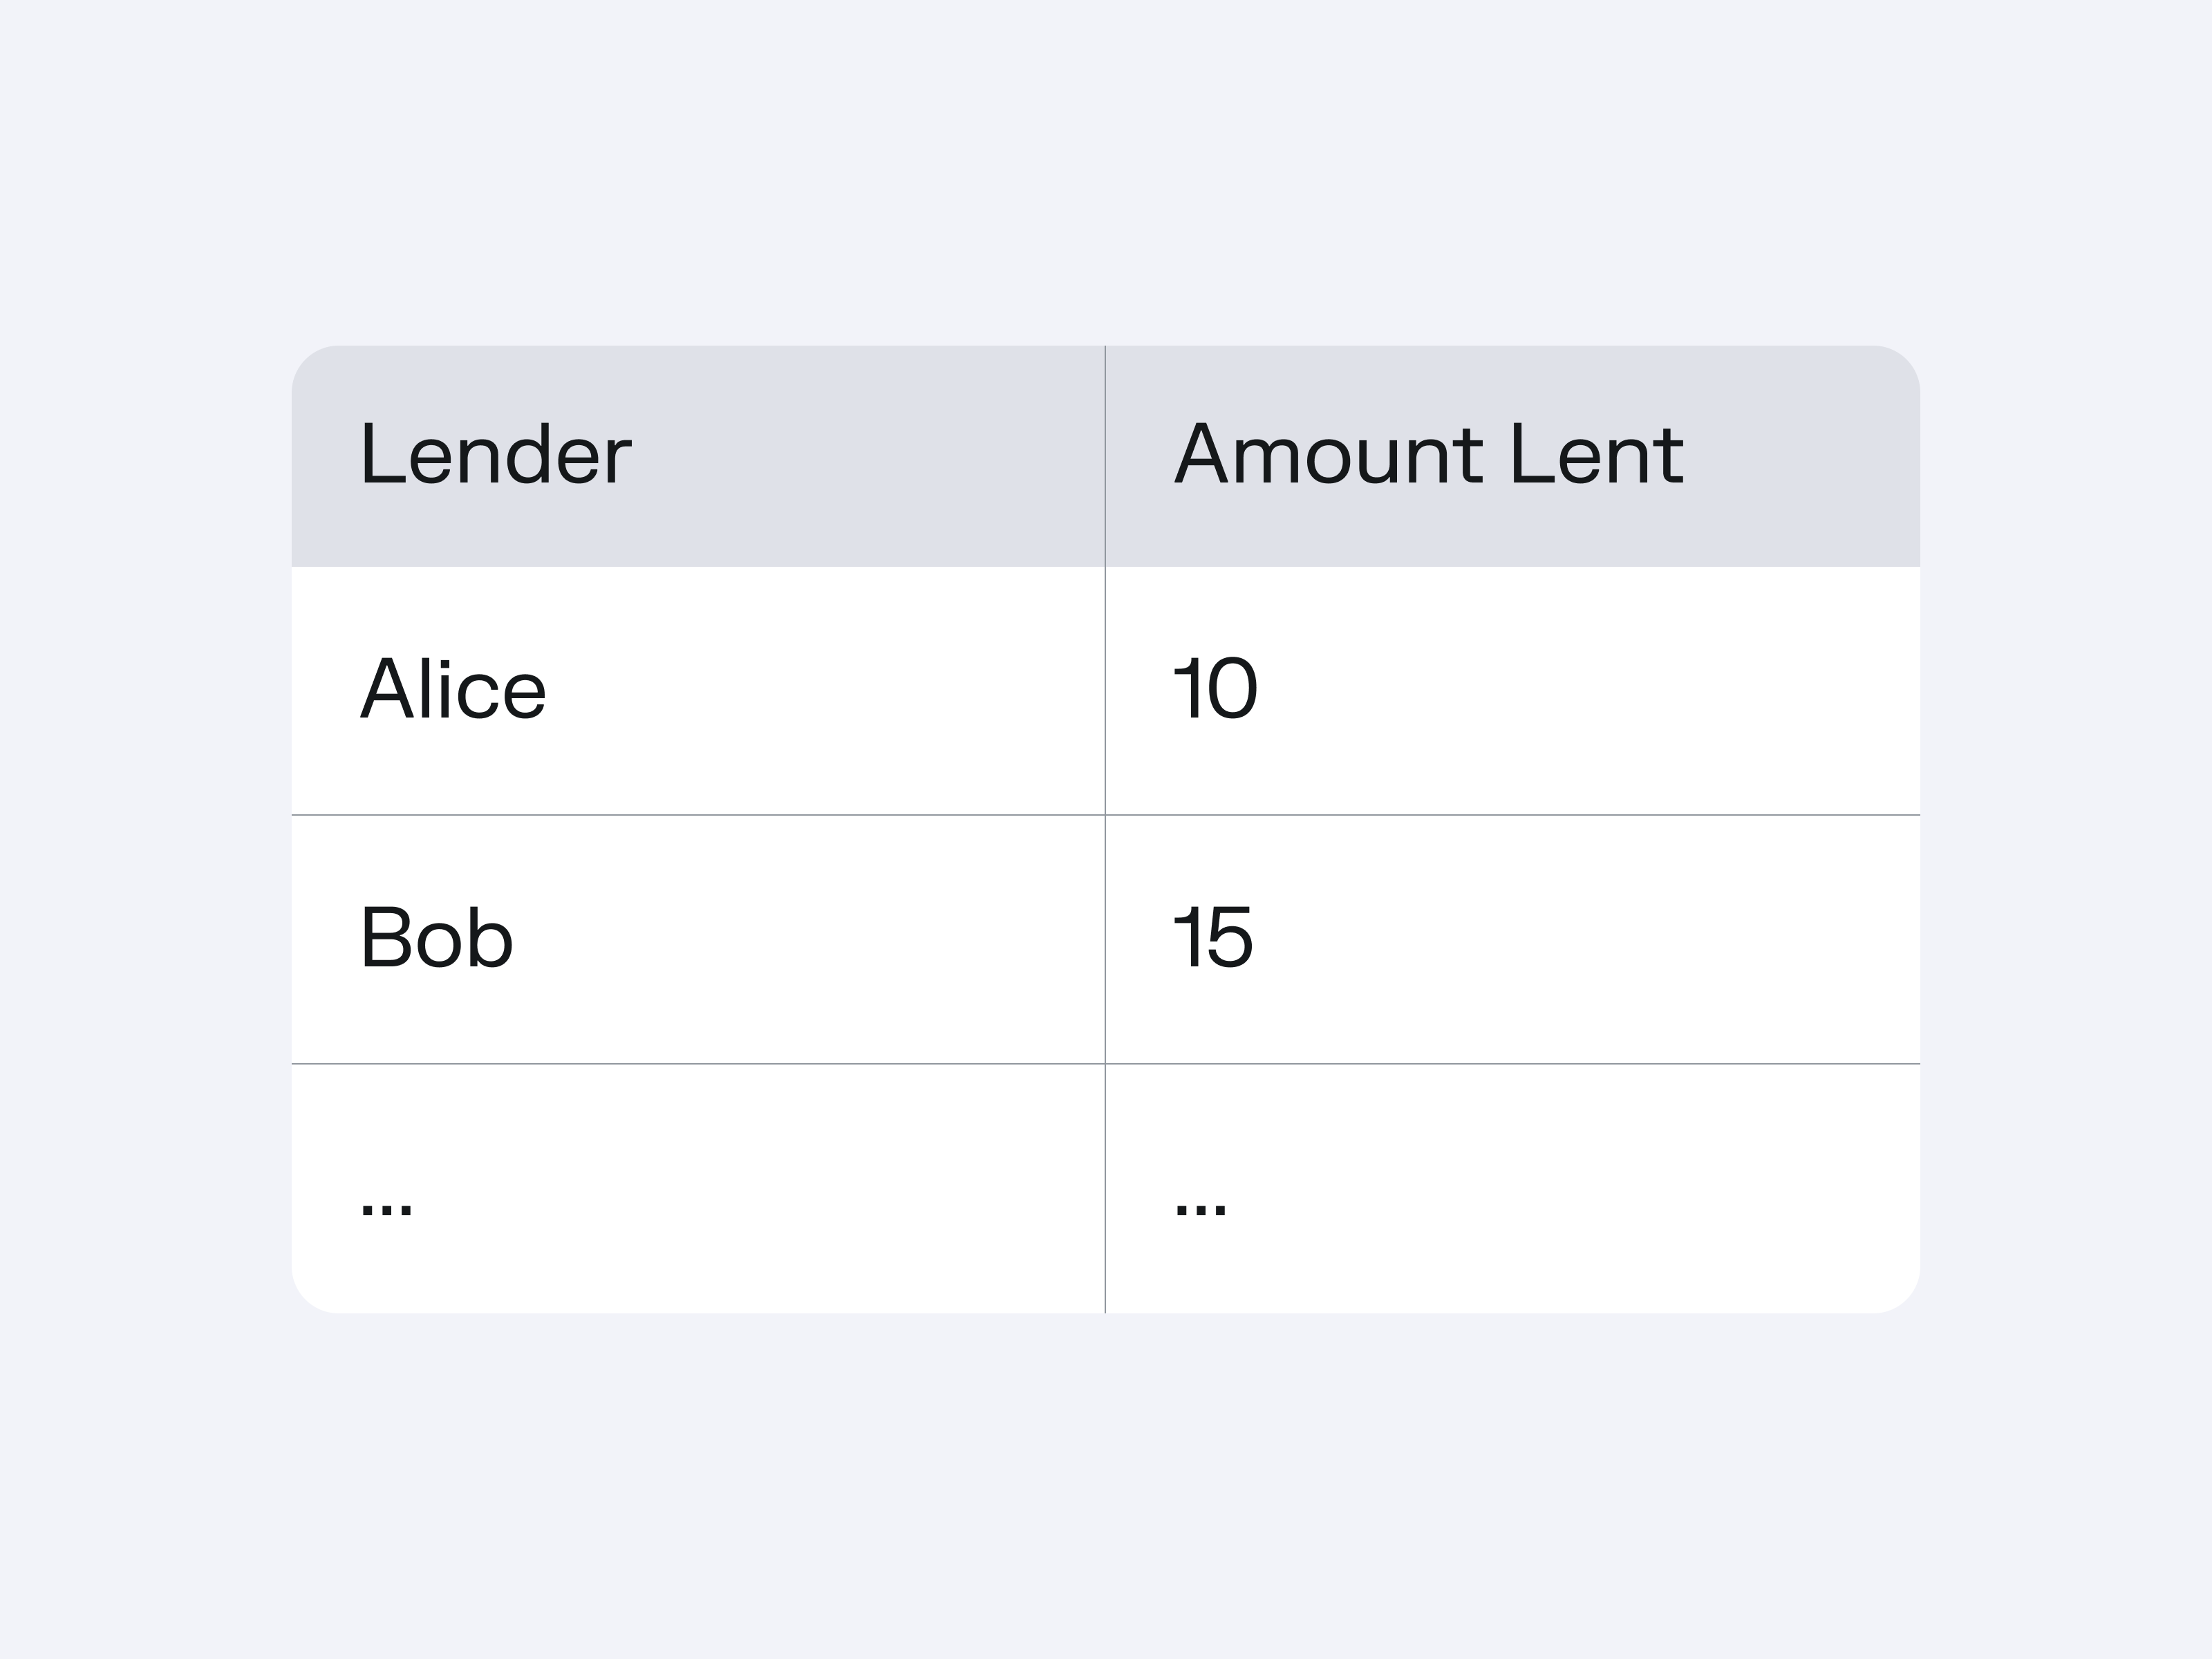This screenshot has height=1659, width=2212.
Task: Click the column divider between Bob and 15
Action: [x=1105, y=938]
